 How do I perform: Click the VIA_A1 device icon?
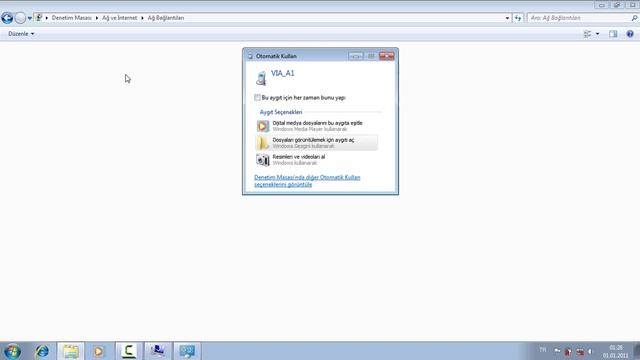point(261,78)
